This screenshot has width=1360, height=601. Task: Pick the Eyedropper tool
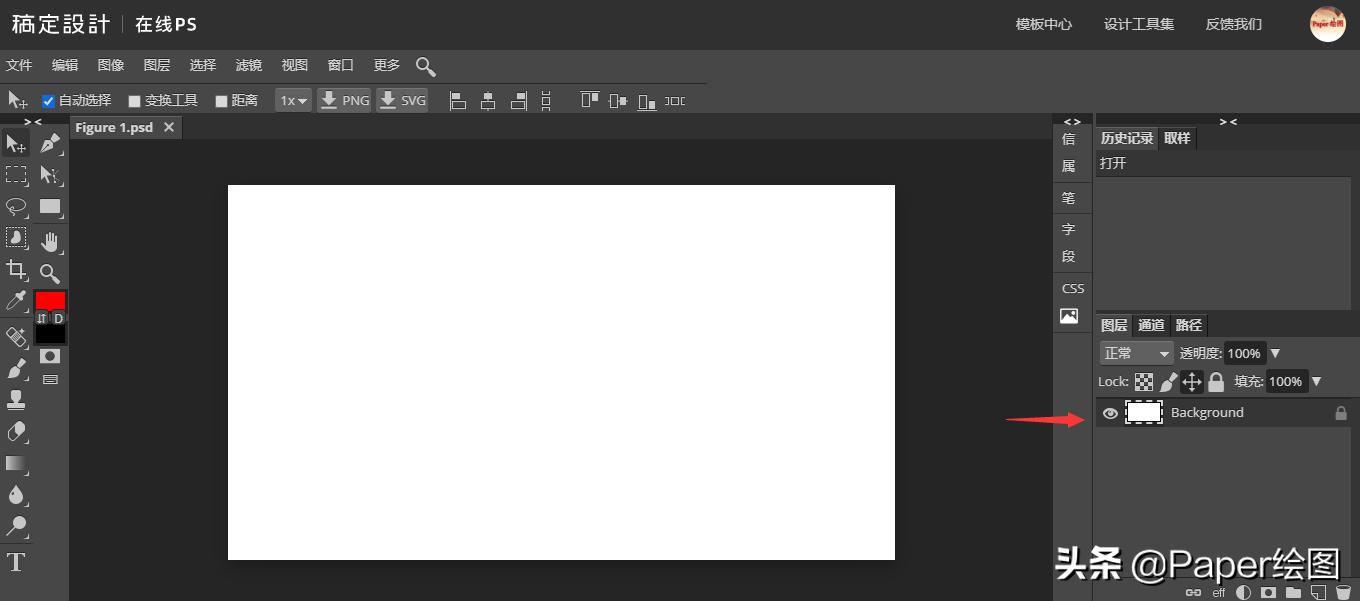click(16, 301)
